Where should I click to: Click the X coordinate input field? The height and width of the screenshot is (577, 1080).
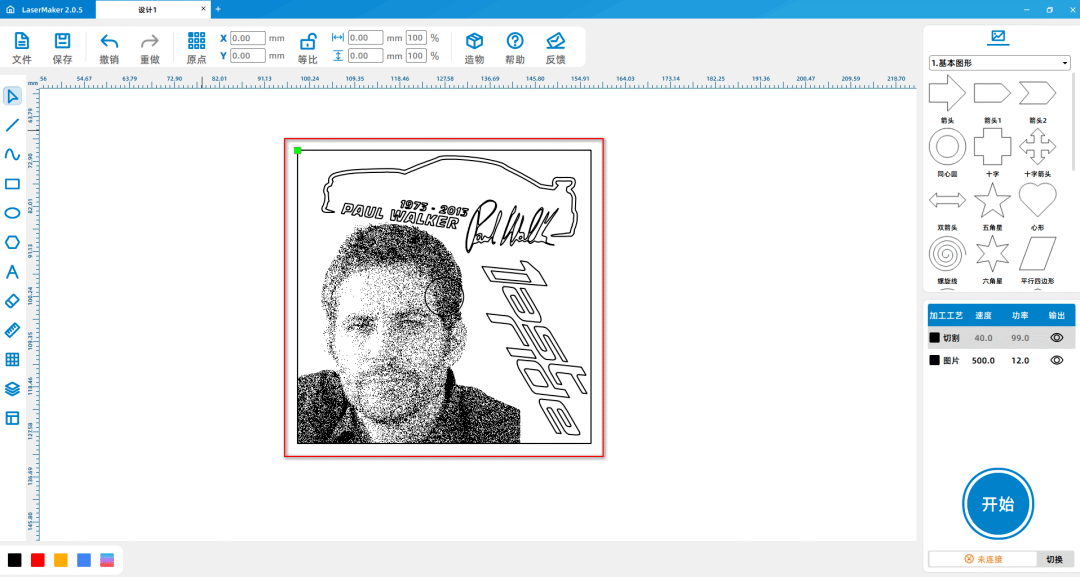point(248,38)
